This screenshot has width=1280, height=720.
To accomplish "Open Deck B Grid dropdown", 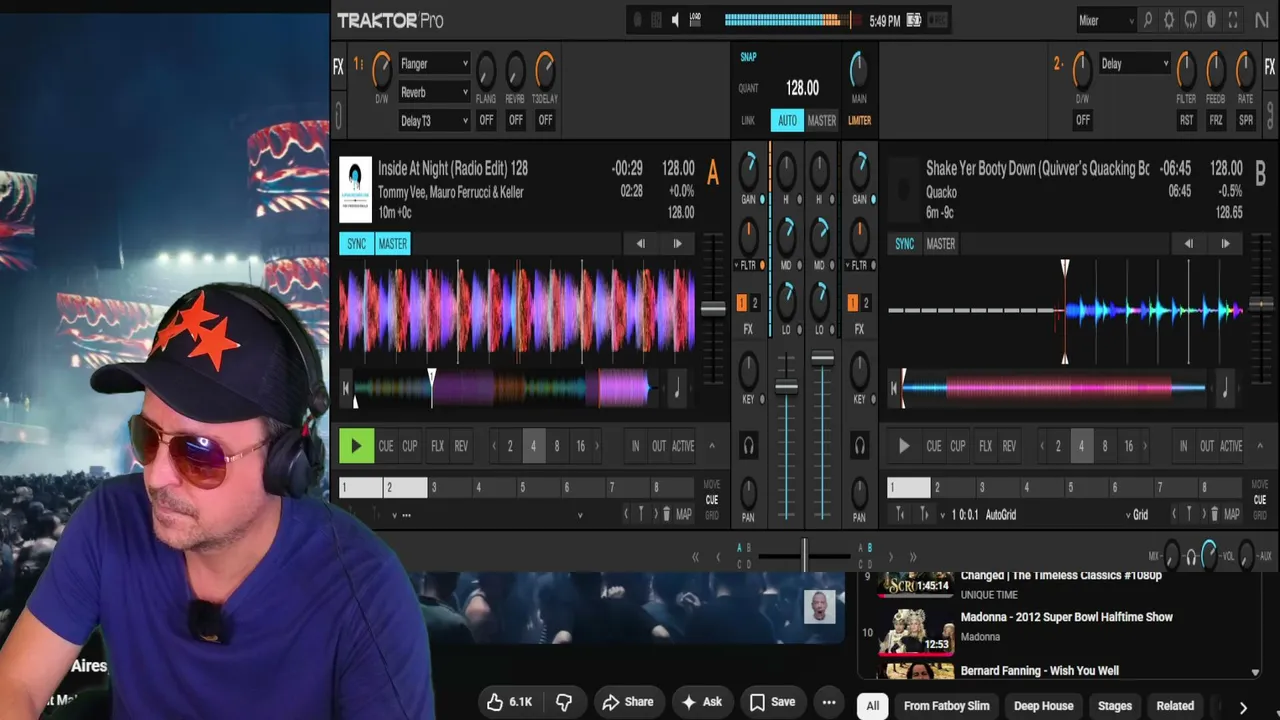I will [x=1137, y=514].
